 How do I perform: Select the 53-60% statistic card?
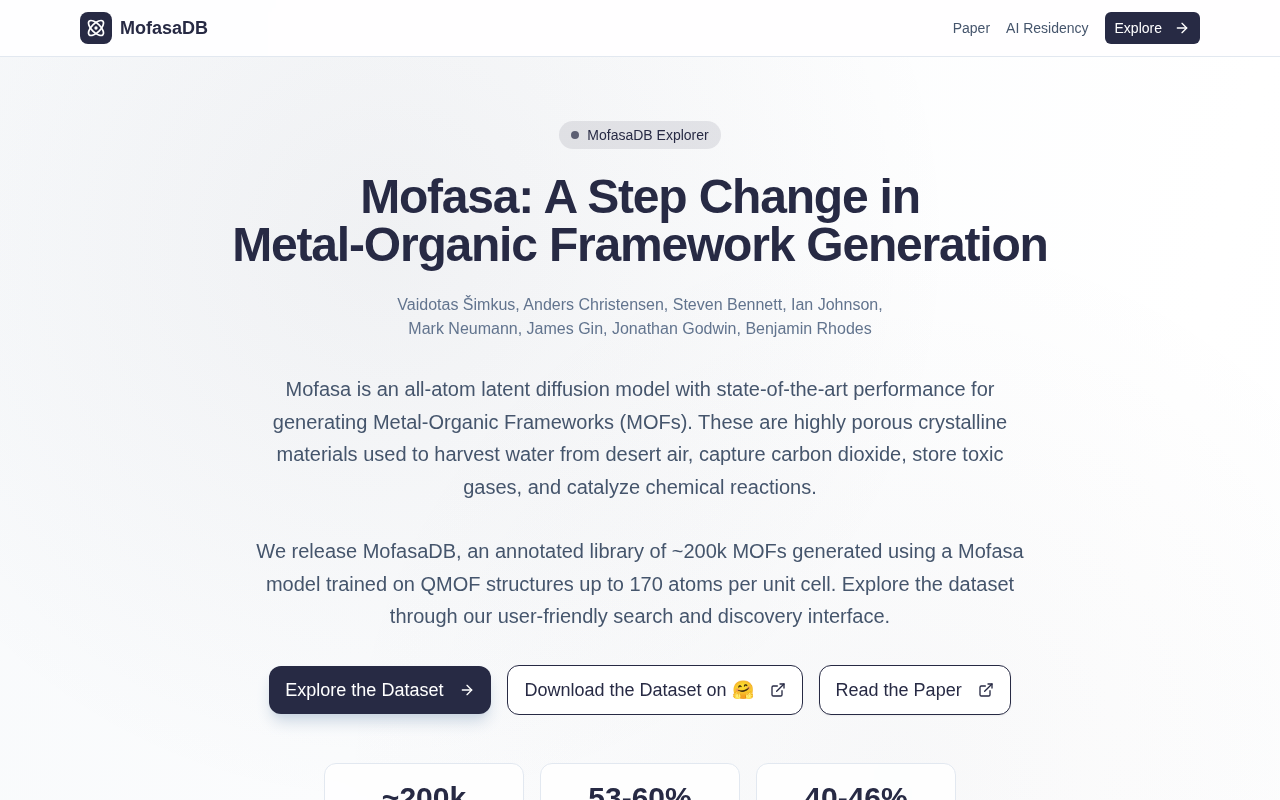coord(640,785)
